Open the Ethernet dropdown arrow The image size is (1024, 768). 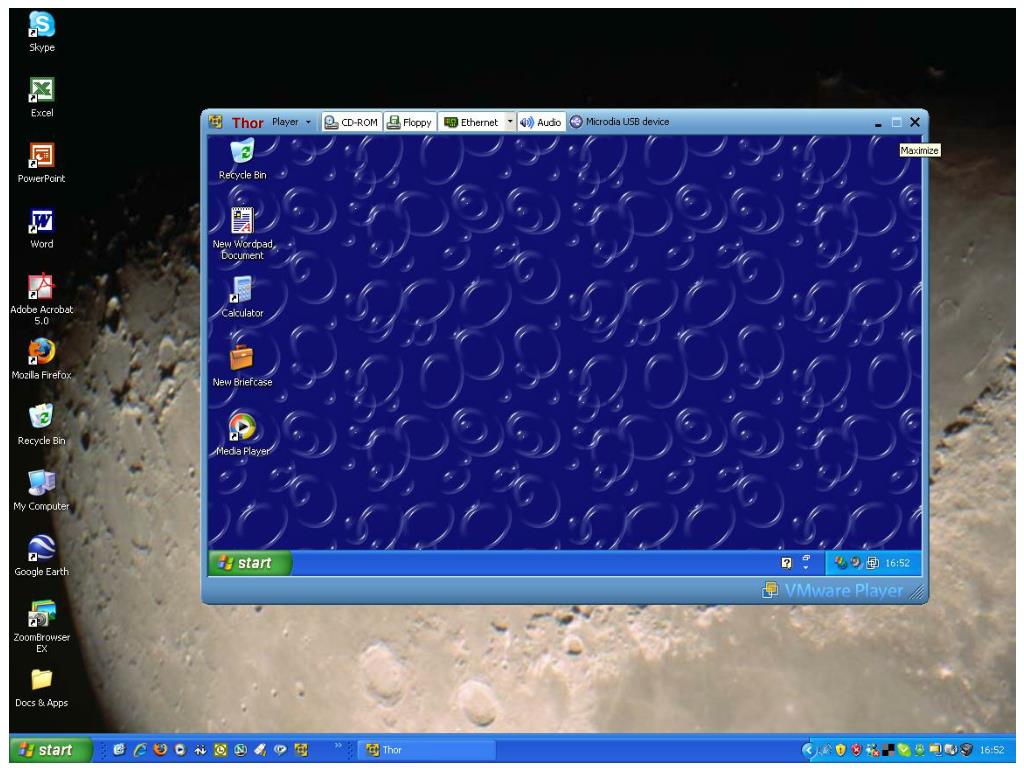pyautogui.click(x=510, y=122)
